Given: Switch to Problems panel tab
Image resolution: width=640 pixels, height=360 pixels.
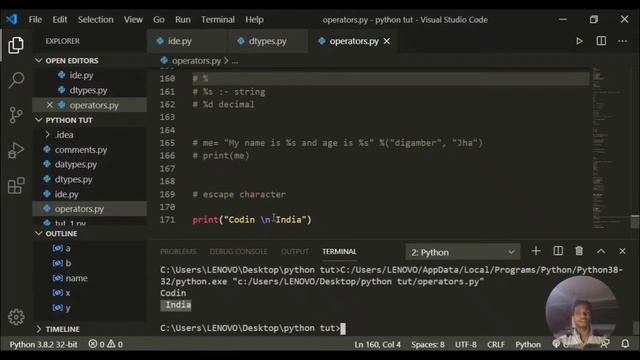Looking at the screenshot, I should (178, 251).
